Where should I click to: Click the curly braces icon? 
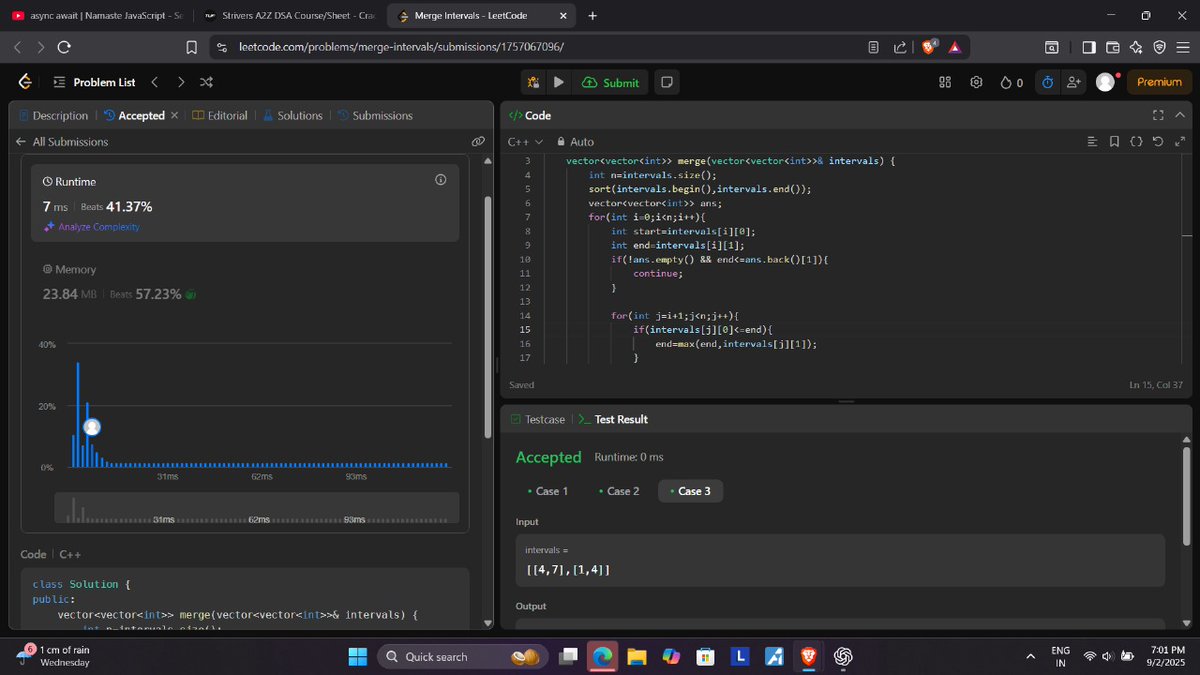pyautogui.click(x=1136, y=142)
